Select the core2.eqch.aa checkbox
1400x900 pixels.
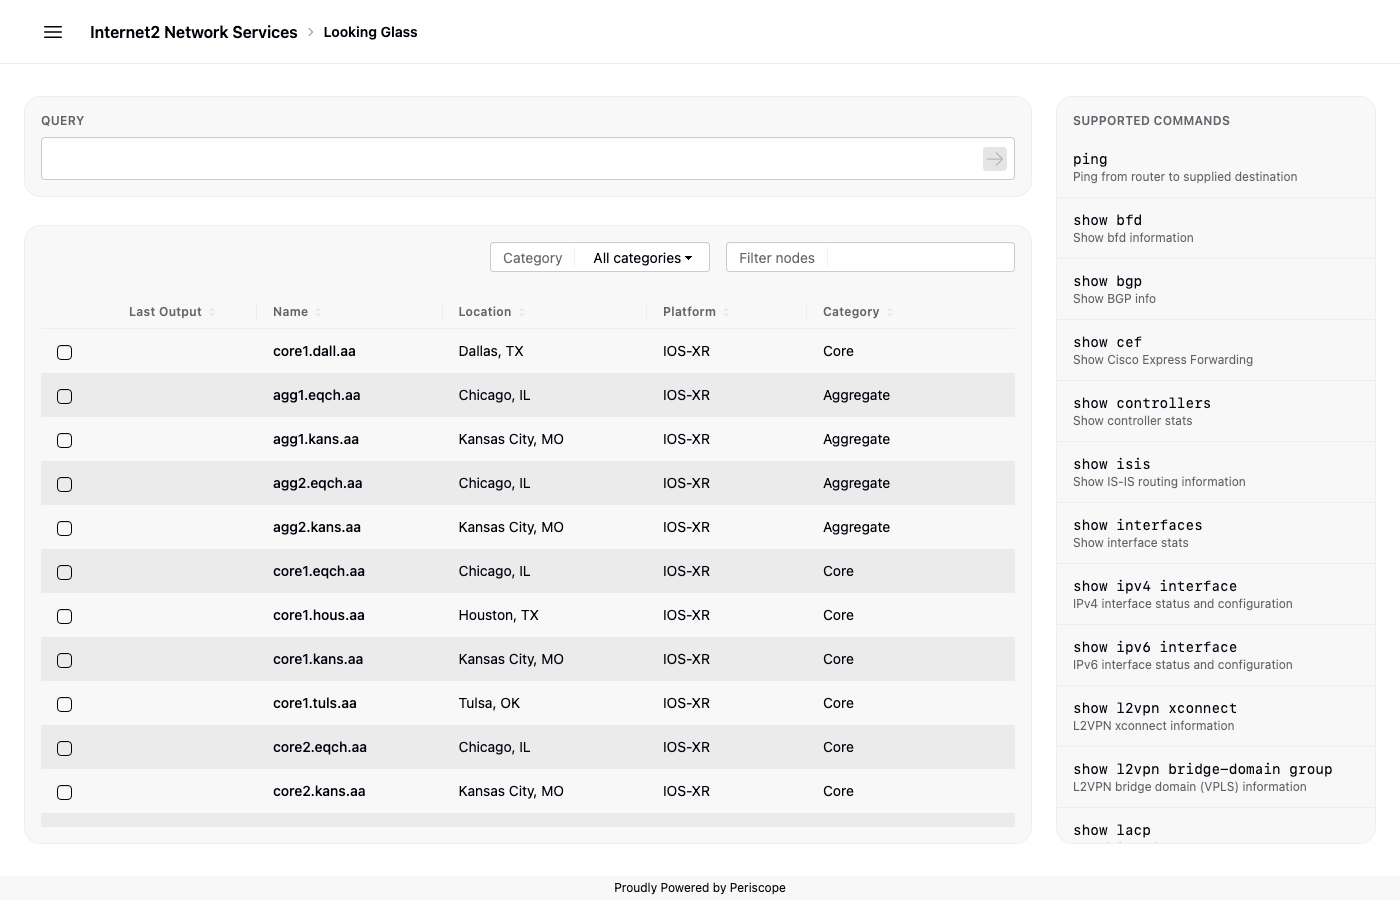coord(65,748)
